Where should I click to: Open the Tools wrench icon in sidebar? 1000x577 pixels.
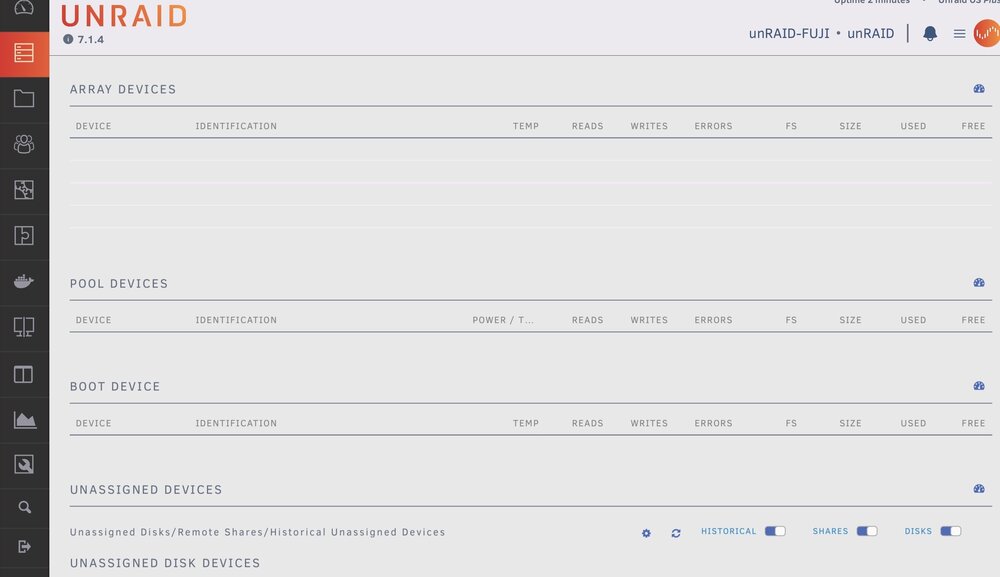[24, 465]
